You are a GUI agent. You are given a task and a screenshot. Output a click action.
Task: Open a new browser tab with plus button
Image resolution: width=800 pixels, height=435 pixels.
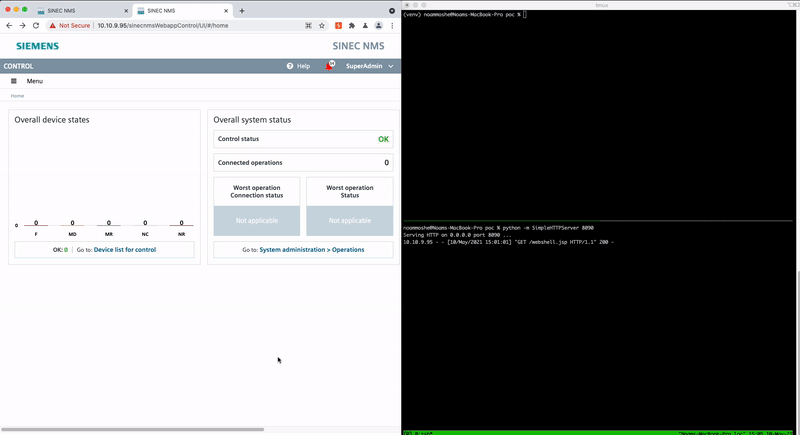click(242, 10)
